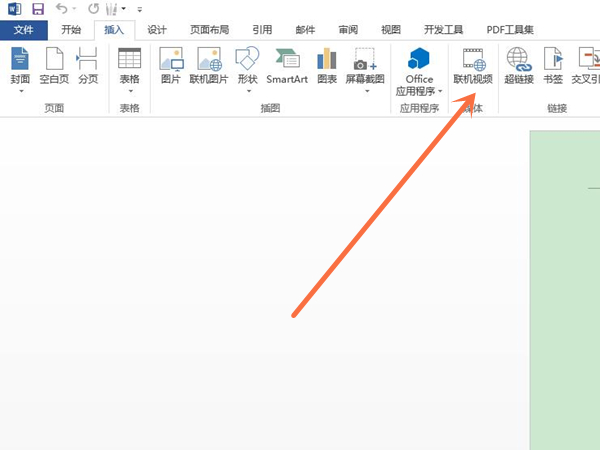The image size is (600, 450).
Task: Insert a Page Break (分页)
Action: tap(88, 62)
